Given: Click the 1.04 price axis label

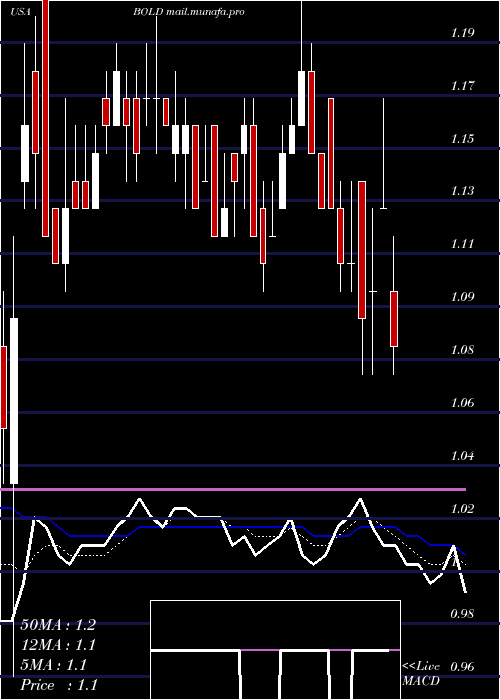Looking at the screenshot, I should (x=462, y=455).
